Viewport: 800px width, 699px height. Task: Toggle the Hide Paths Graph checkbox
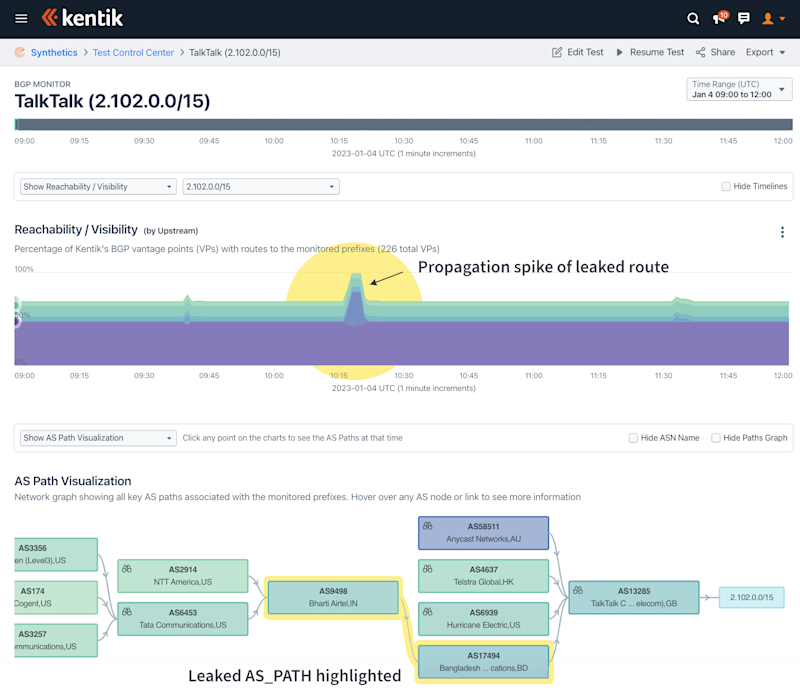716,438
